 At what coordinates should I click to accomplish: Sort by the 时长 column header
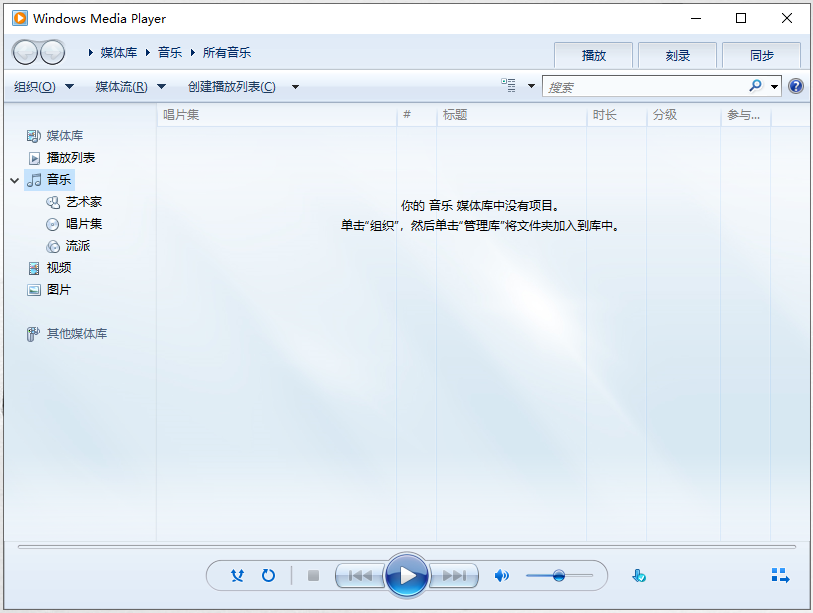(616, 115)
